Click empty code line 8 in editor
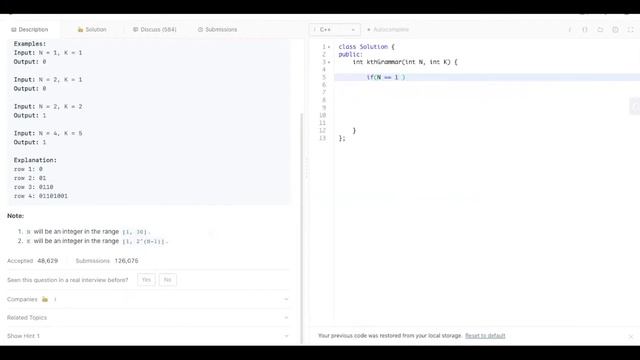This screenshot has height=360, width=640. (x=486, y=100)
